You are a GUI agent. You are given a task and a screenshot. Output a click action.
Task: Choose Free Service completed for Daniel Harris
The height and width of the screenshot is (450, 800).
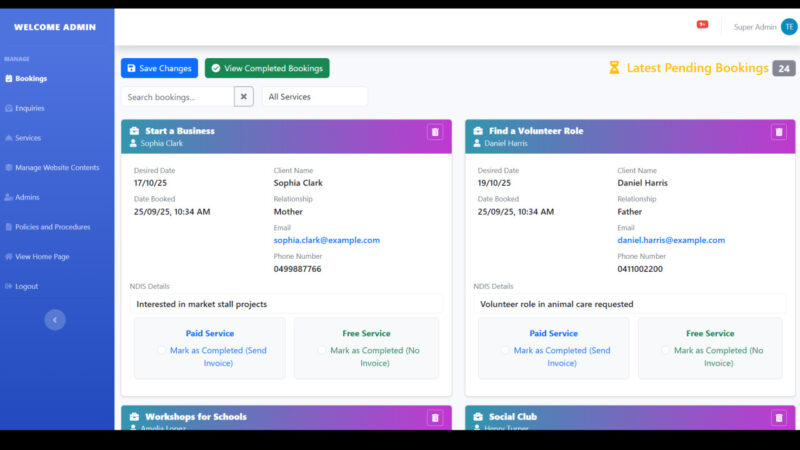[666, 351]
